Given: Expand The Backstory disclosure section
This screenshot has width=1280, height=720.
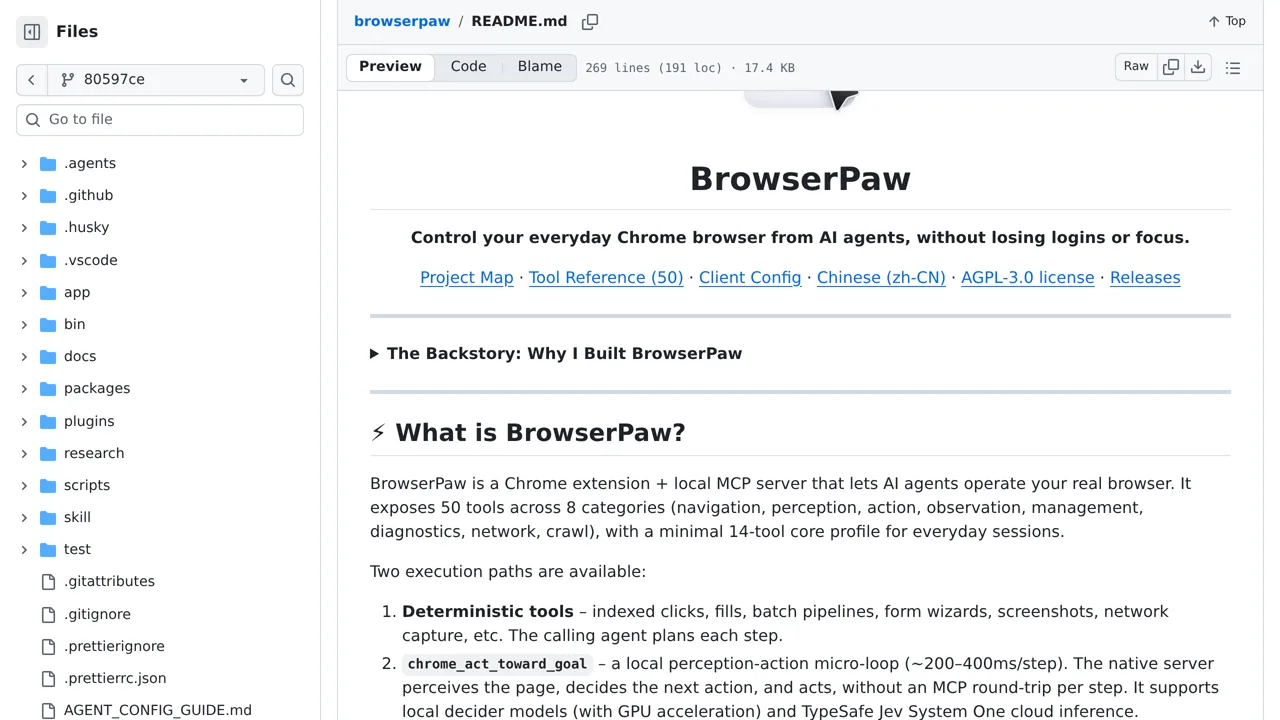Looking at the screenshot, I should [x=556, y=353].
